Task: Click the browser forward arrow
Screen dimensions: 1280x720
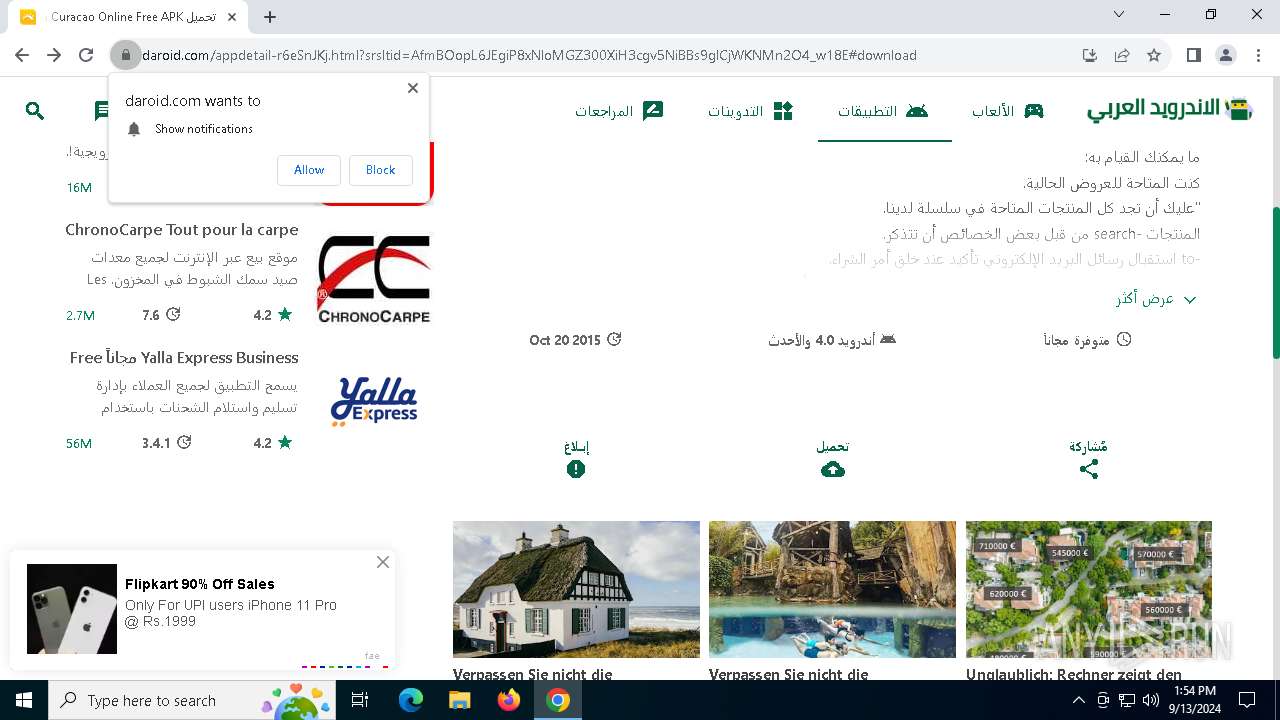Action: (x=54, y=55)
